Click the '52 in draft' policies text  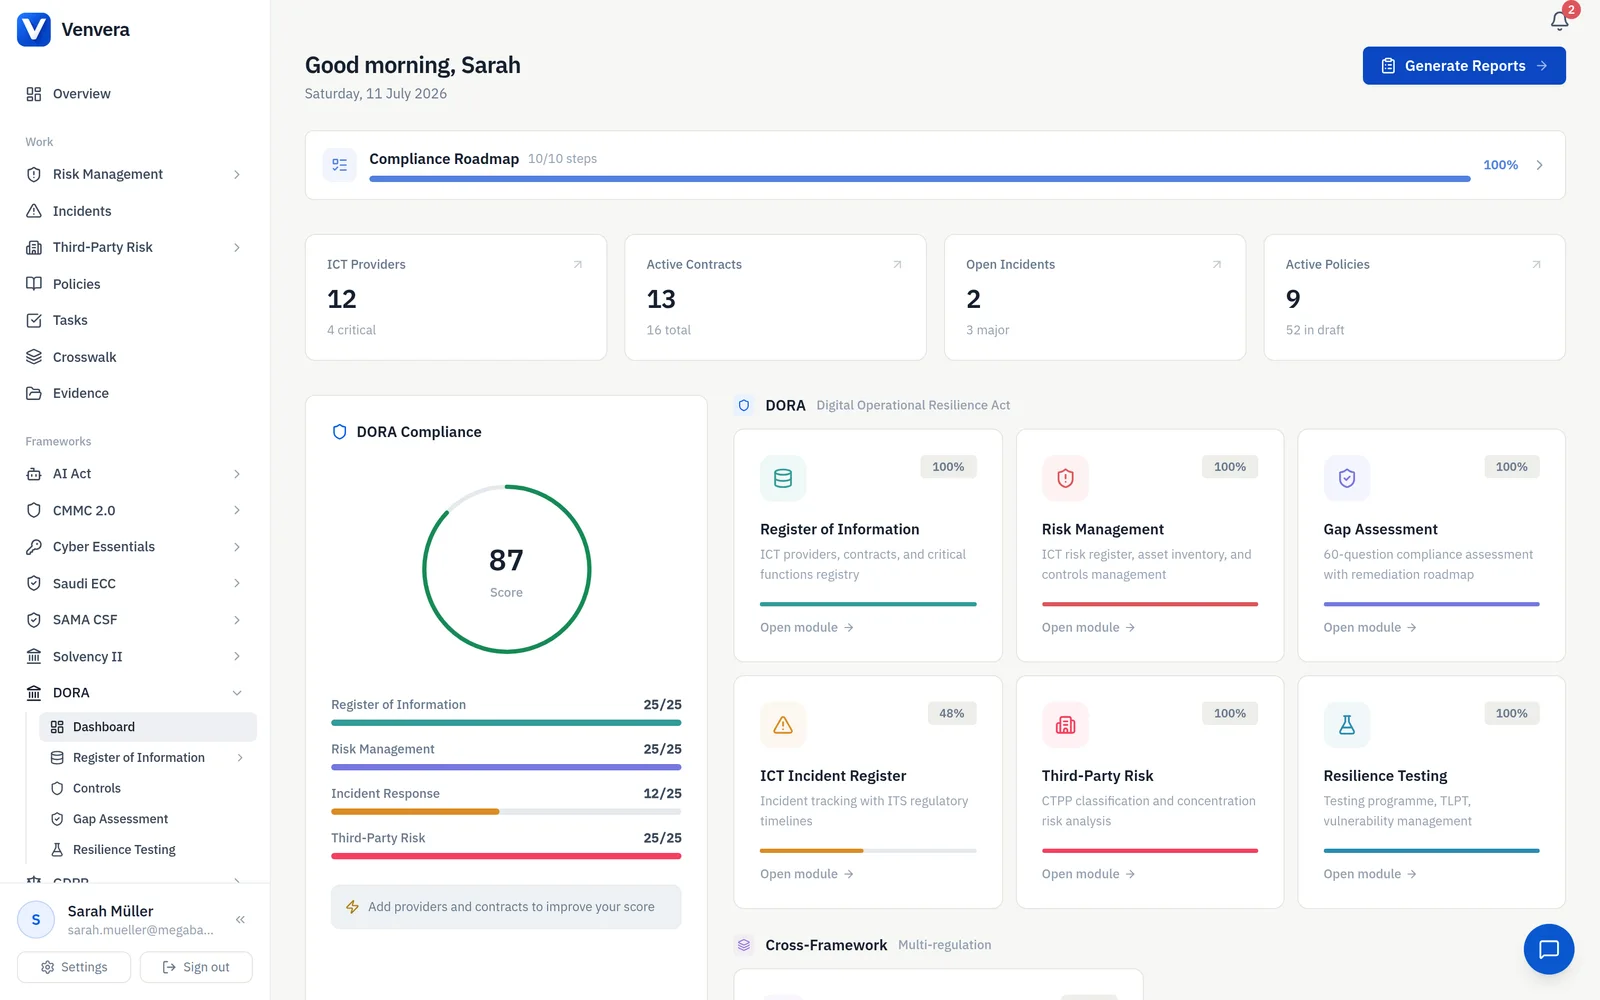[x=1315, y=330]
